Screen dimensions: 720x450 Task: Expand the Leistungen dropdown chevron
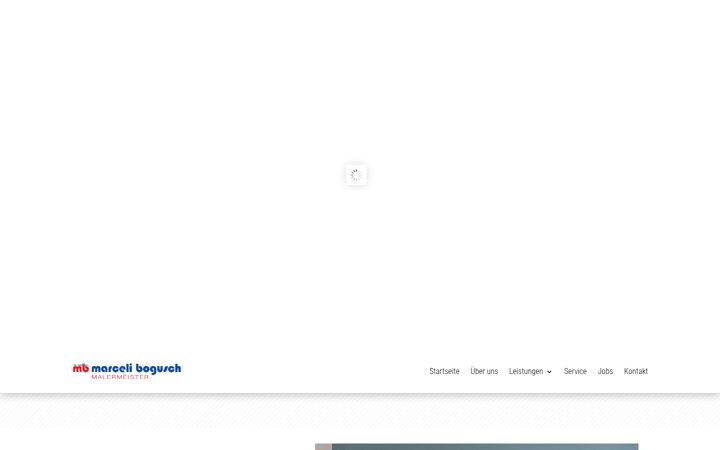[x=549, y=372]
